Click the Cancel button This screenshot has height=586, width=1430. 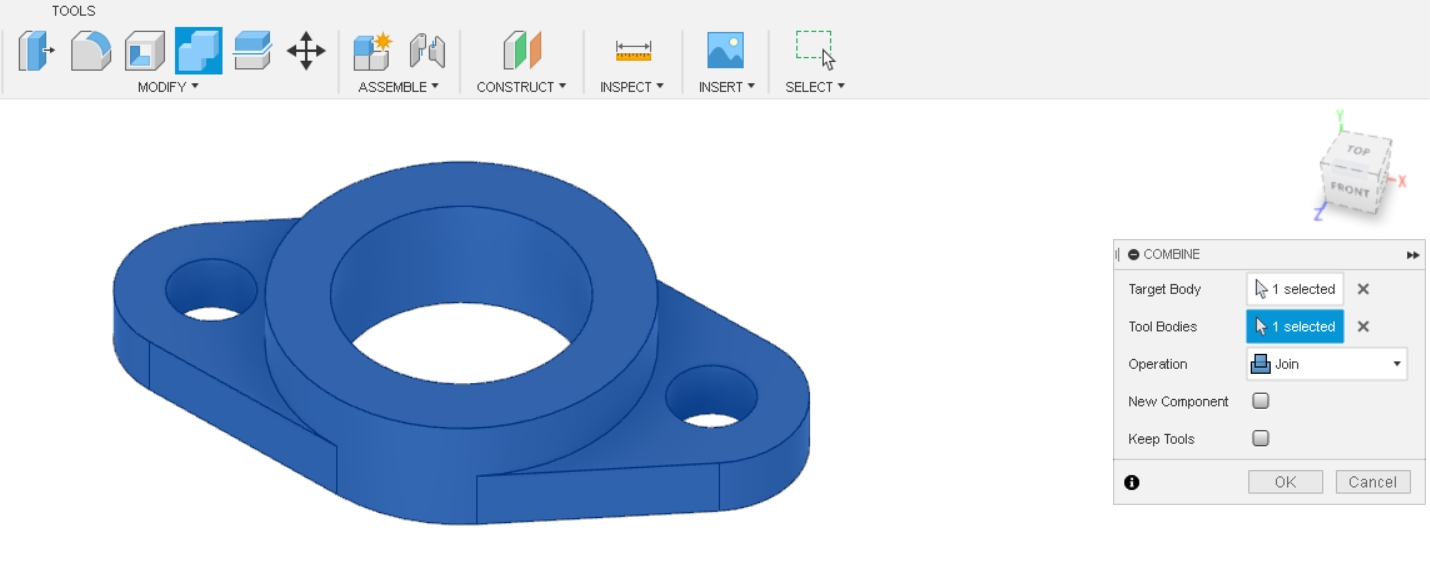pos(1372,482)
